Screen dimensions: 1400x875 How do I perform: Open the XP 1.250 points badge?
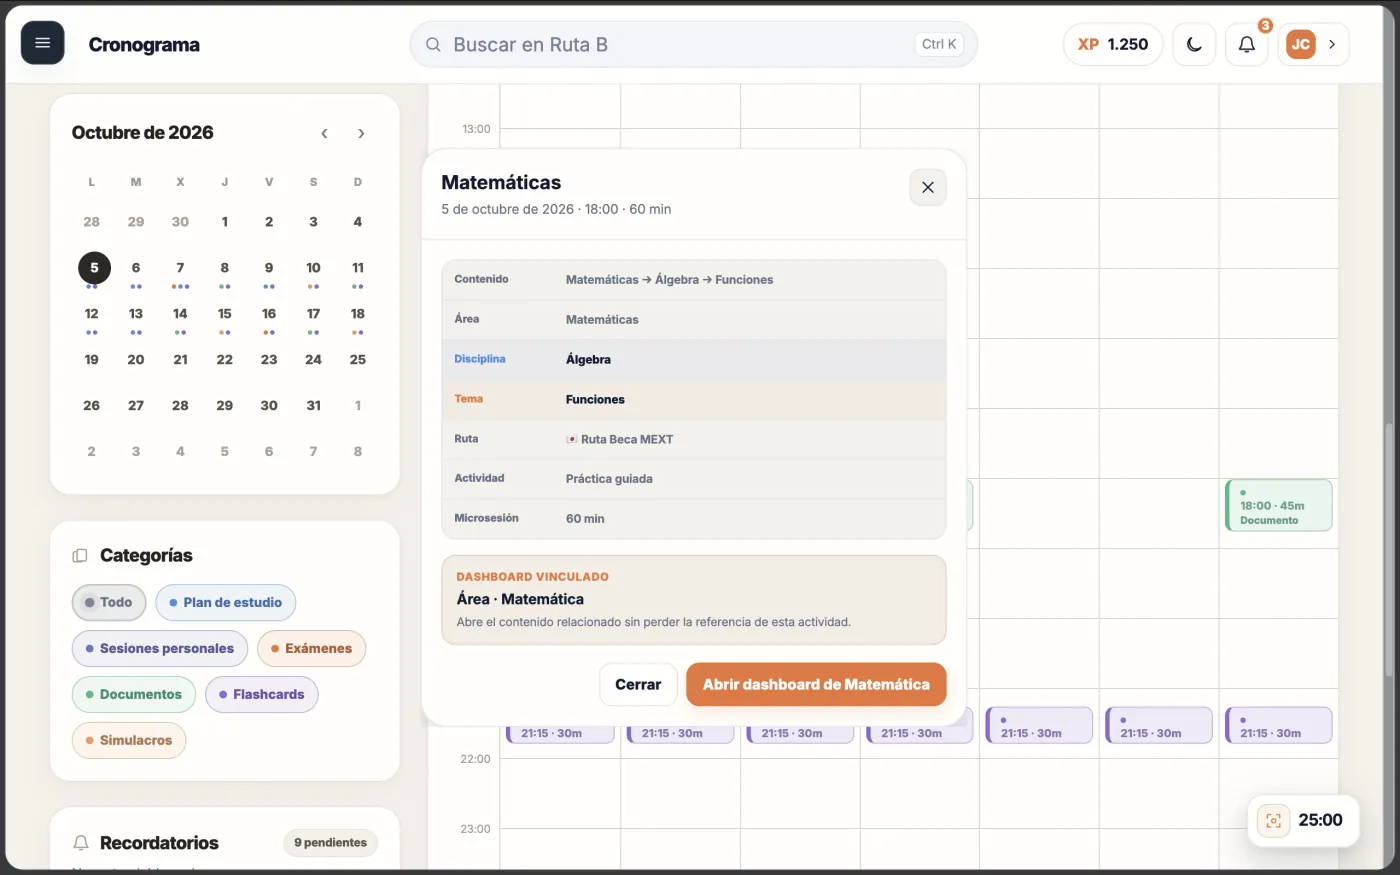tap(1112, 44)
